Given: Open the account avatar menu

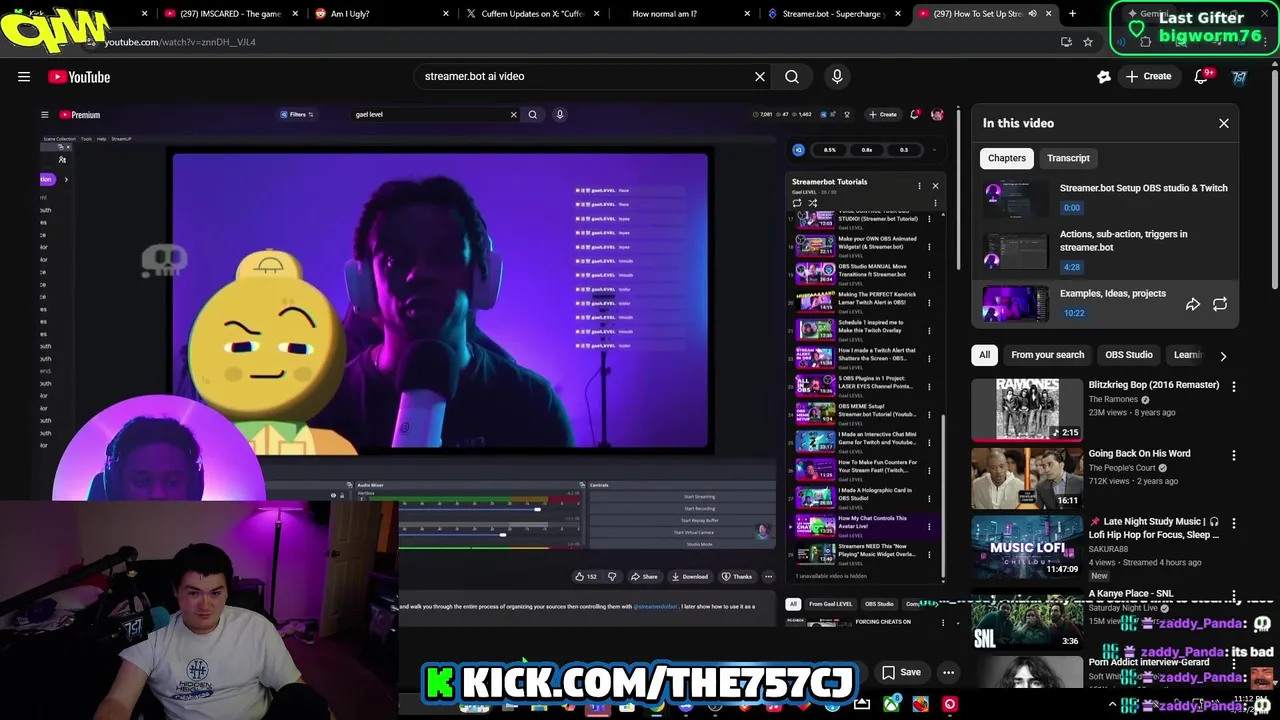Looking at the screenshot, I should click(x=1240, y=77).
